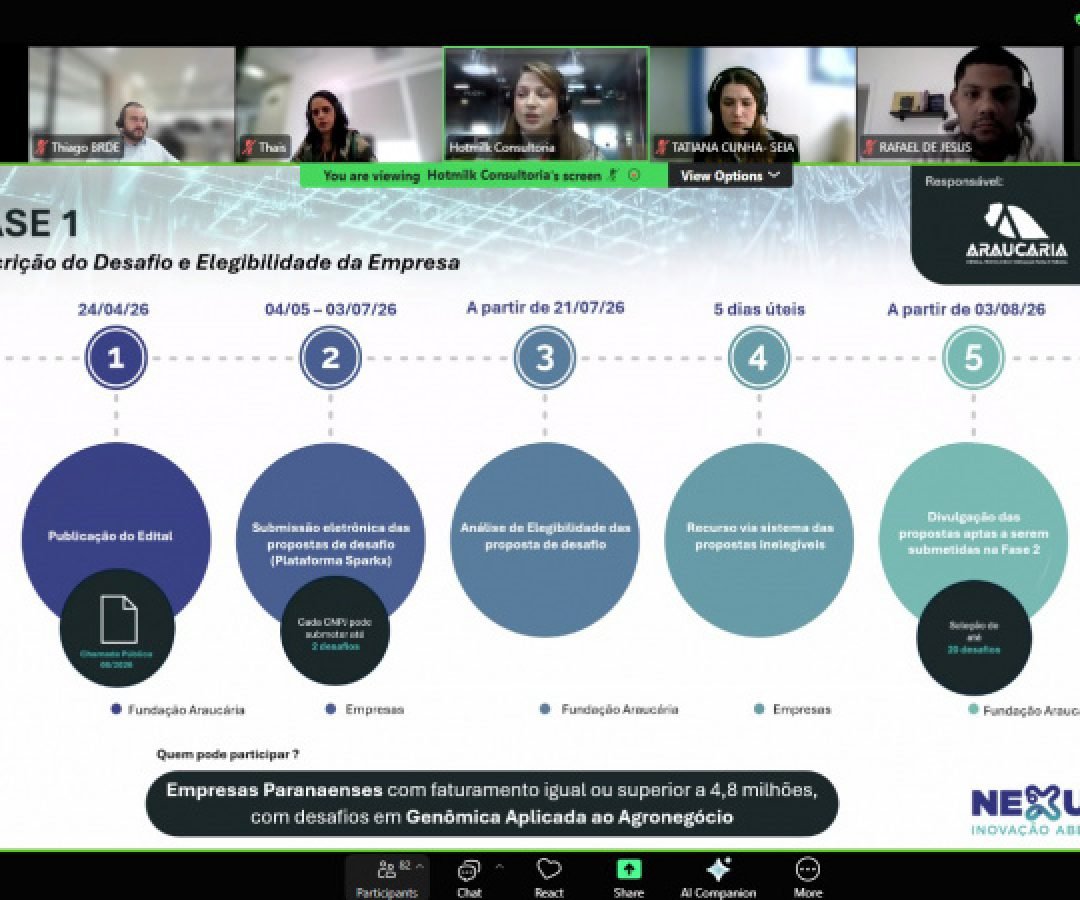Click 'Publicação do Edital' circle text
Viewport: 1080px width, 900px height.
[110, 536]
